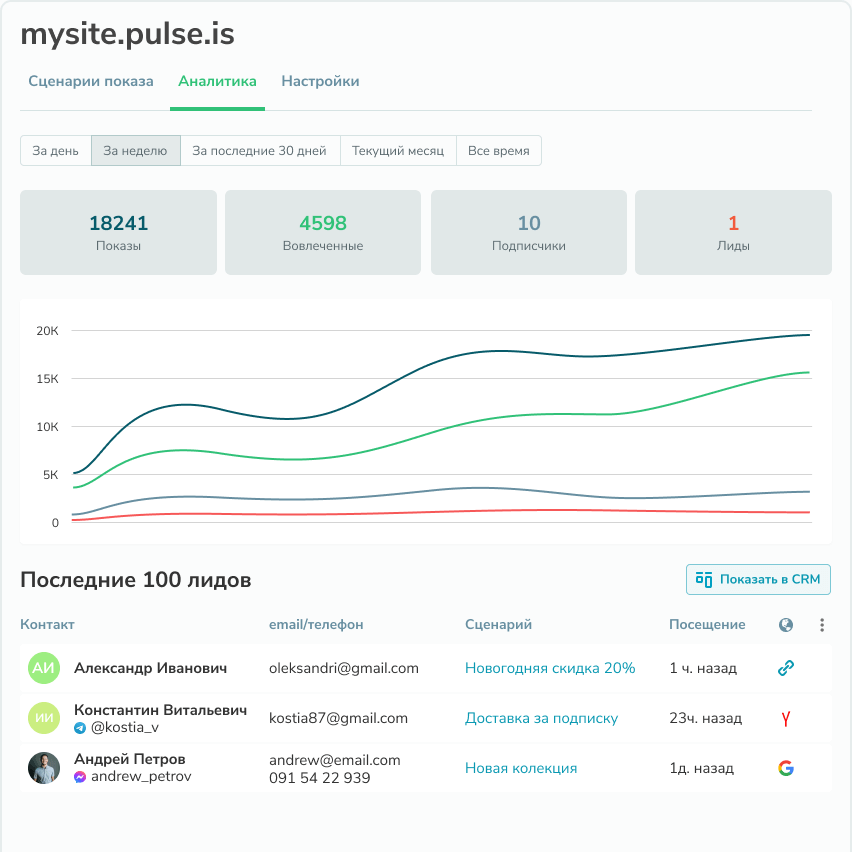Click the email kostia87@gmail.com

click(339, 718)
